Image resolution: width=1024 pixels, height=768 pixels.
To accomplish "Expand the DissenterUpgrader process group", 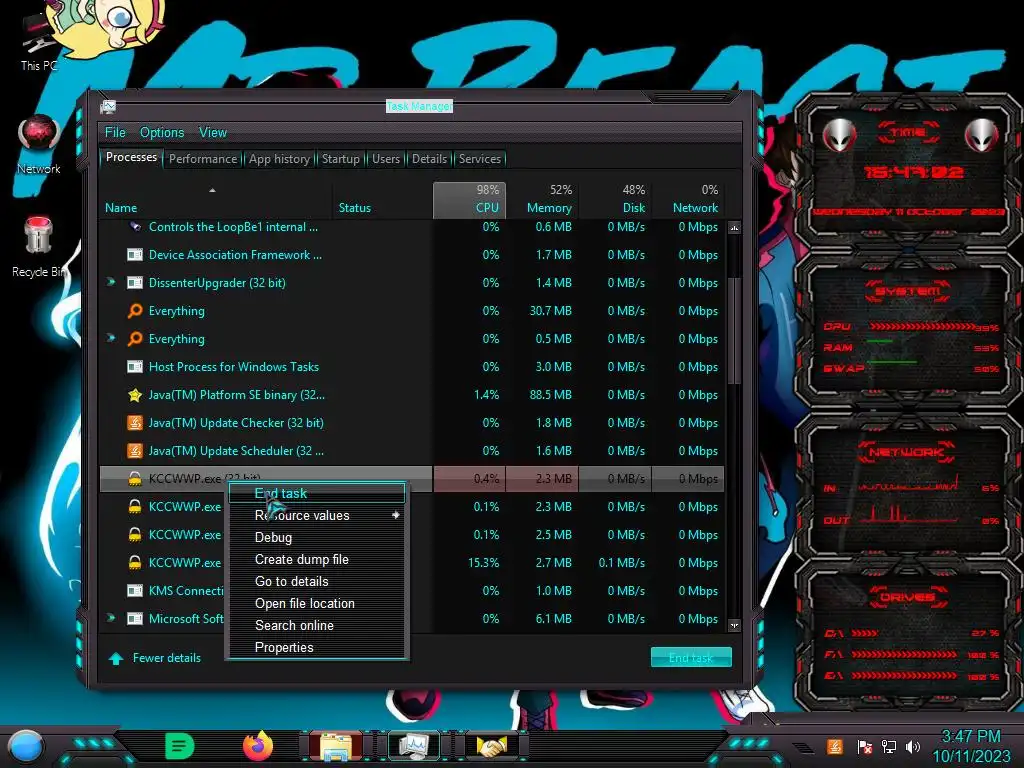I will pyautogui.click(x=111, y=282).
